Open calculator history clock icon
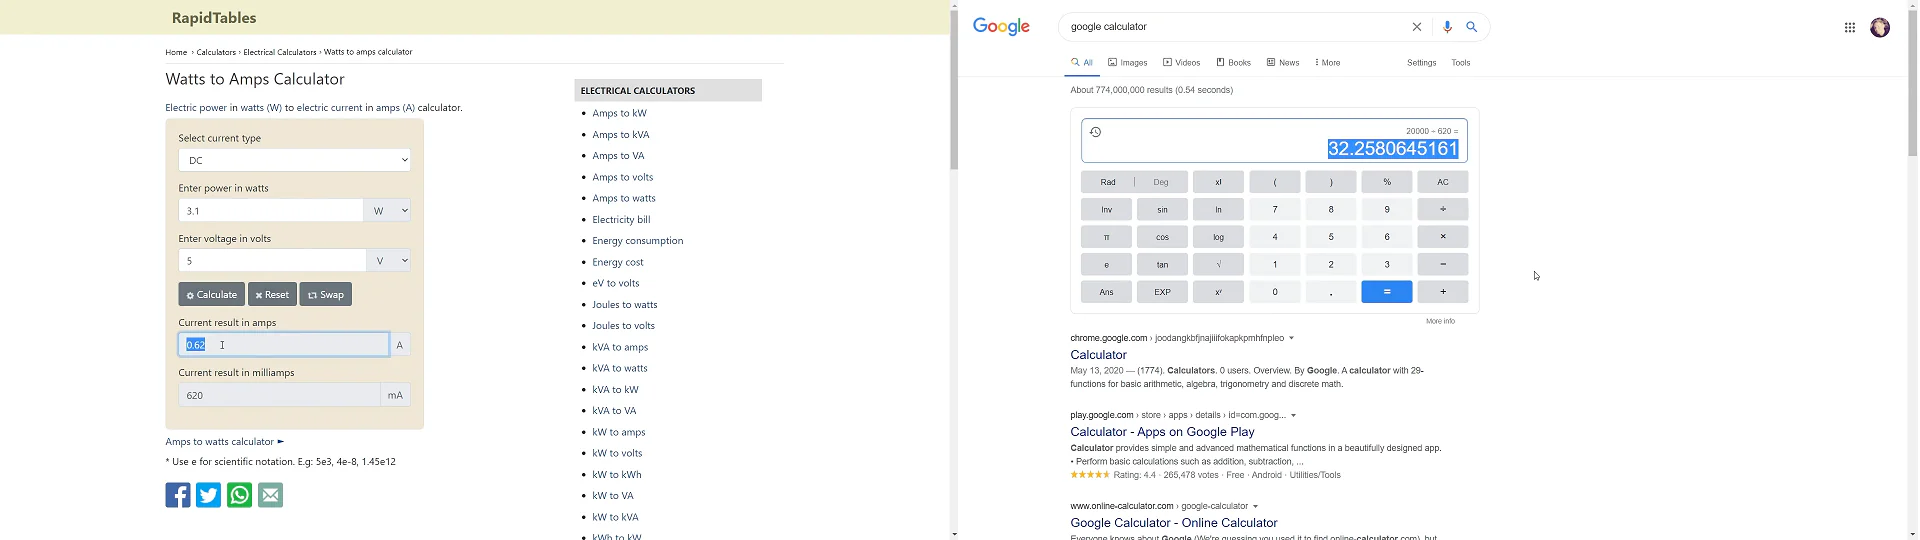Screen dimensions: 1920x540 tap(1095, 132)
